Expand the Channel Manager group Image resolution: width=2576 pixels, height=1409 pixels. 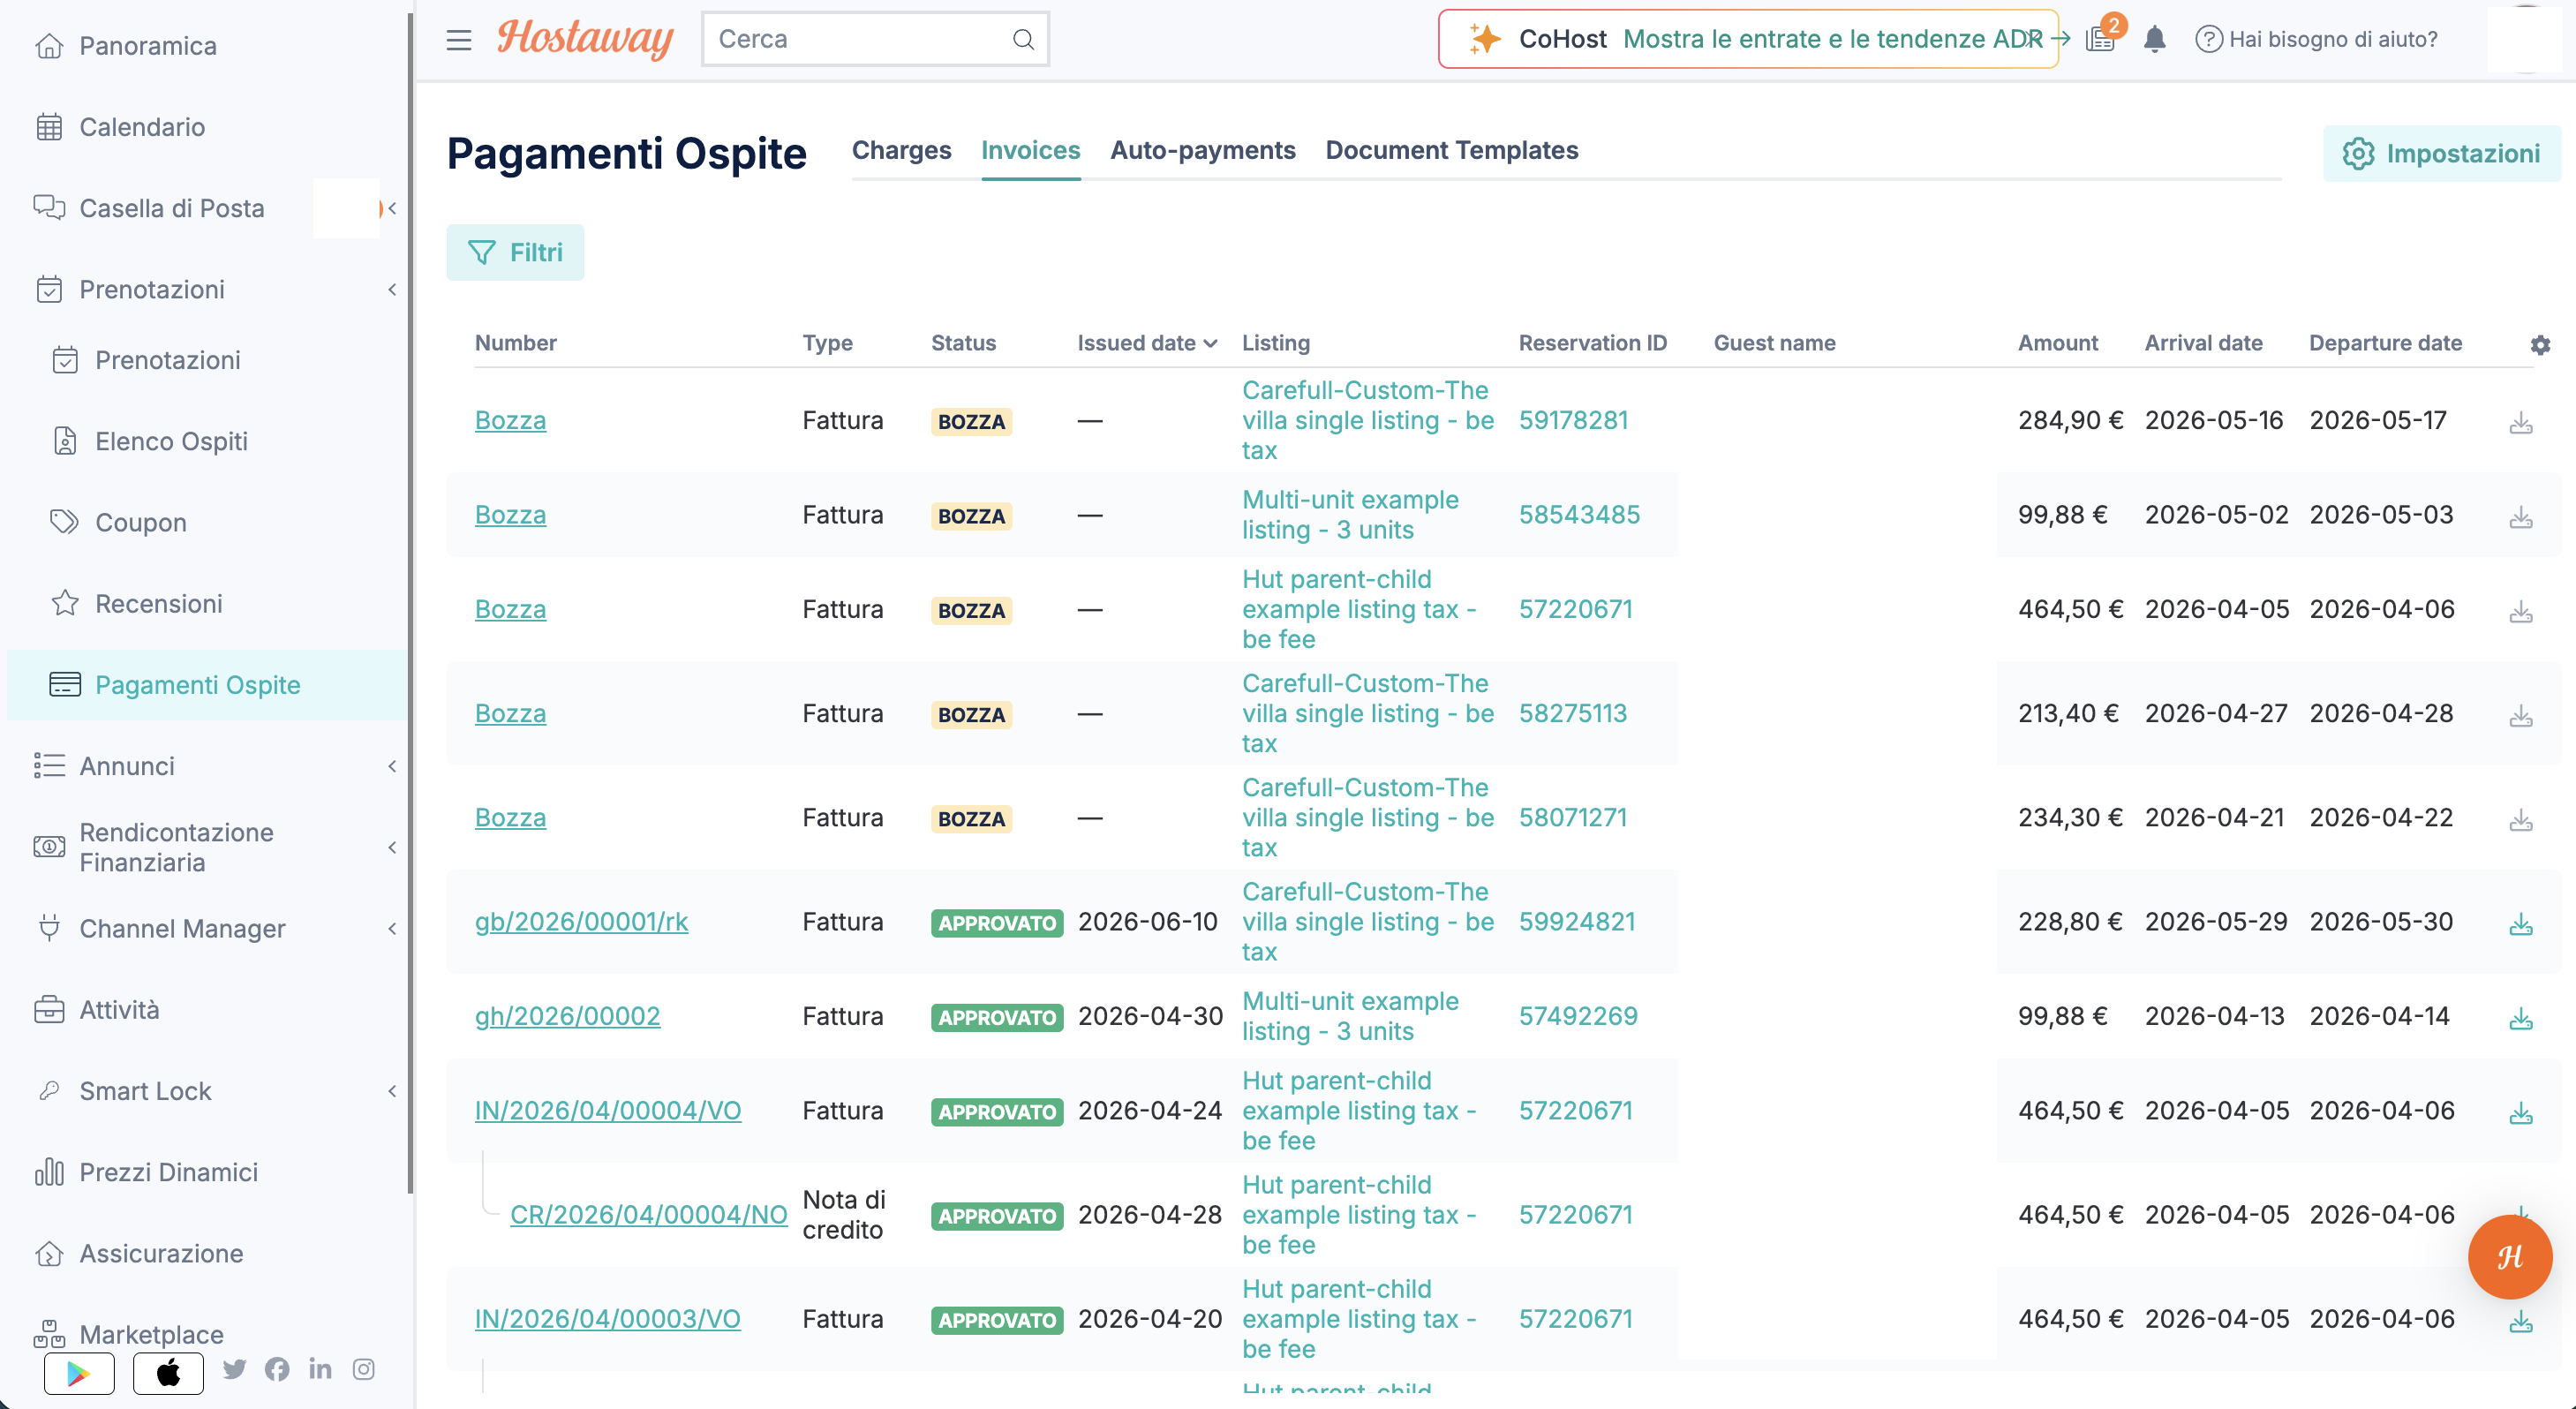pos(392,928)
